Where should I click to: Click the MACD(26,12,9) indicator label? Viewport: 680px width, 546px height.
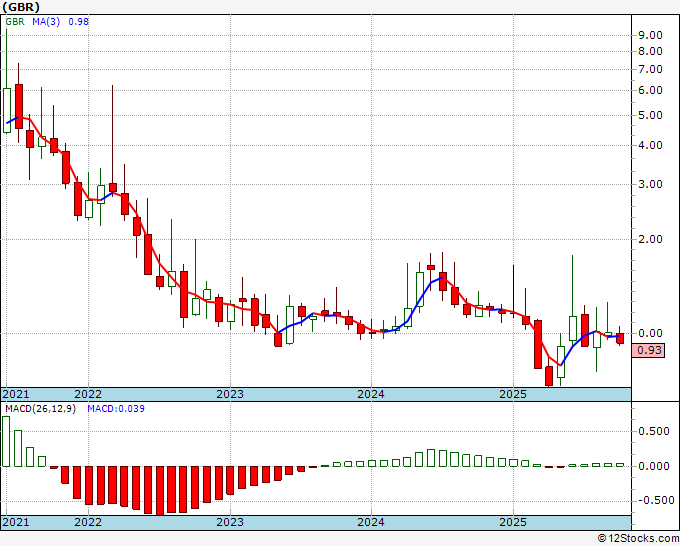point(40,409)
